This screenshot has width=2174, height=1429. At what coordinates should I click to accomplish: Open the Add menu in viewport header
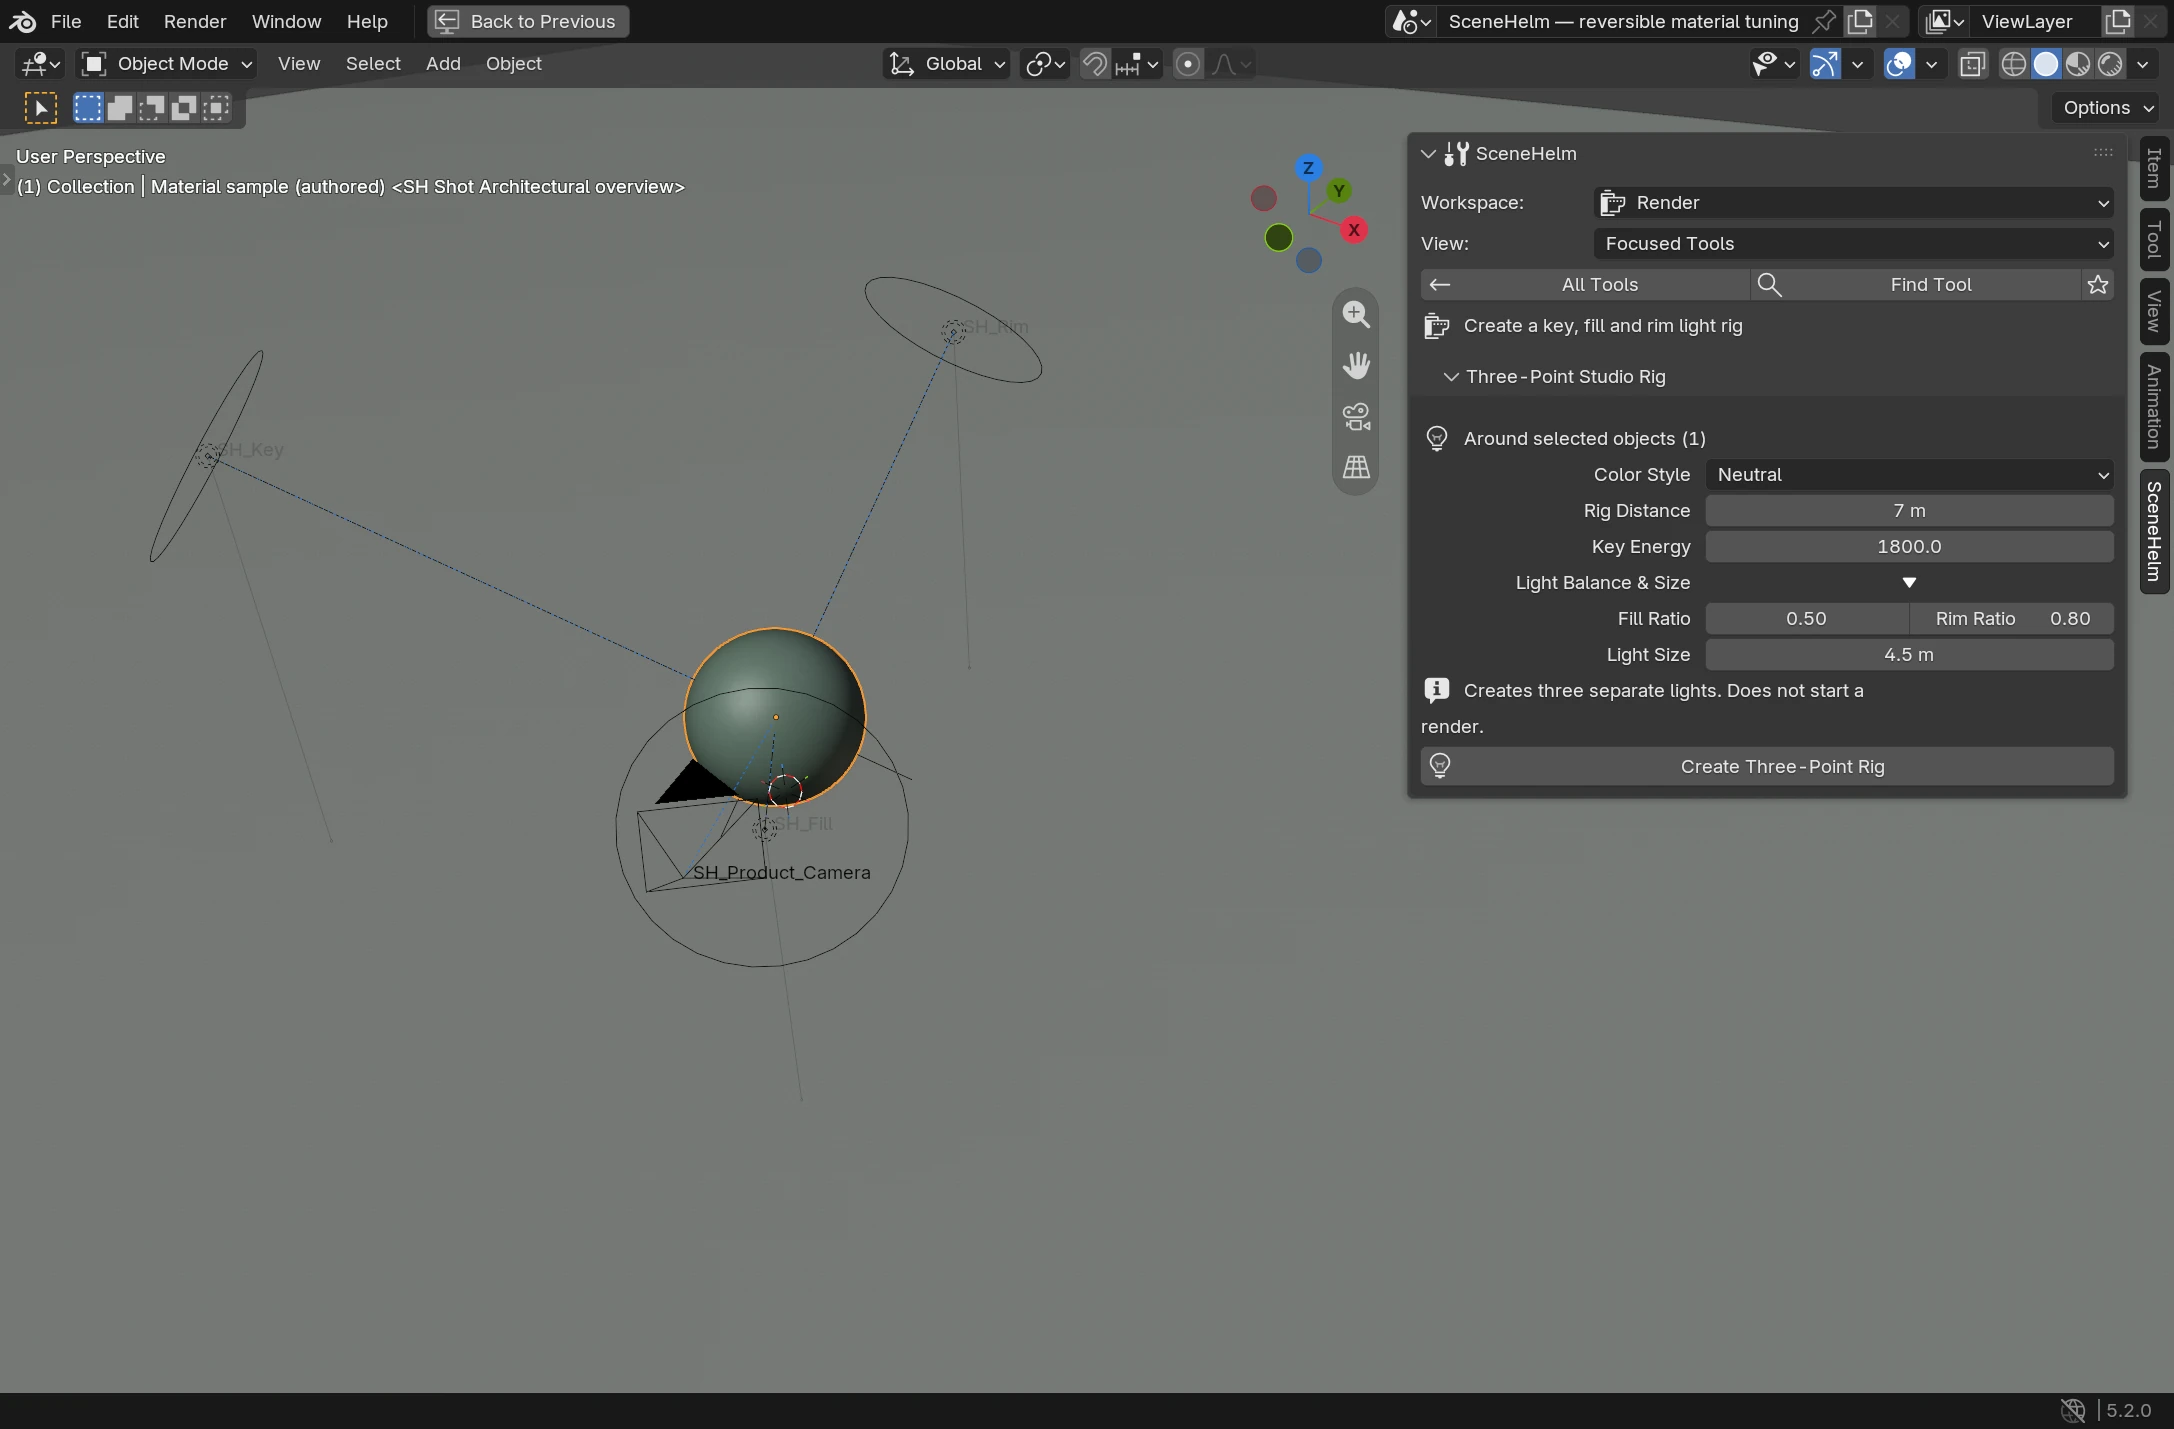[443, 64]
